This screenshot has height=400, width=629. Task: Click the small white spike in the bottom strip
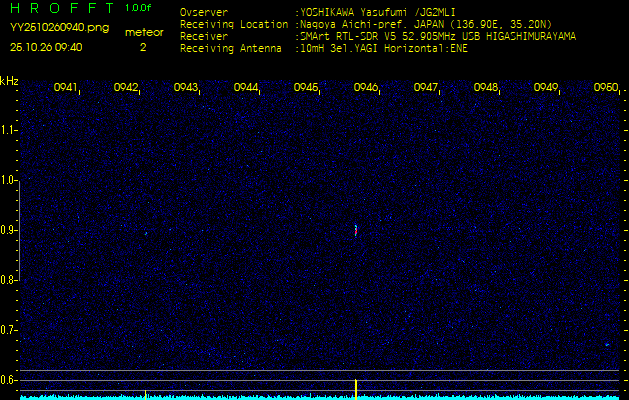[146, 393]
